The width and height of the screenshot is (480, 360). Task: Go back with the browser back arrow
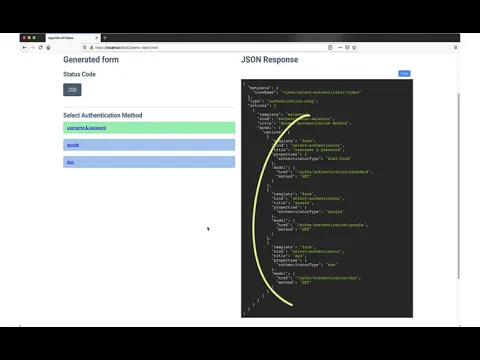click(x=24, y=47)
